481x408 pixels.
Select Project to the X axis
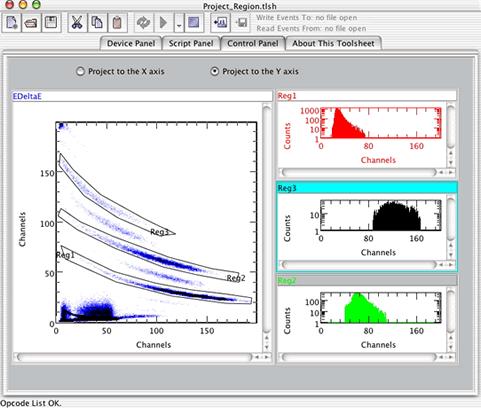click(x=120, y=71)
